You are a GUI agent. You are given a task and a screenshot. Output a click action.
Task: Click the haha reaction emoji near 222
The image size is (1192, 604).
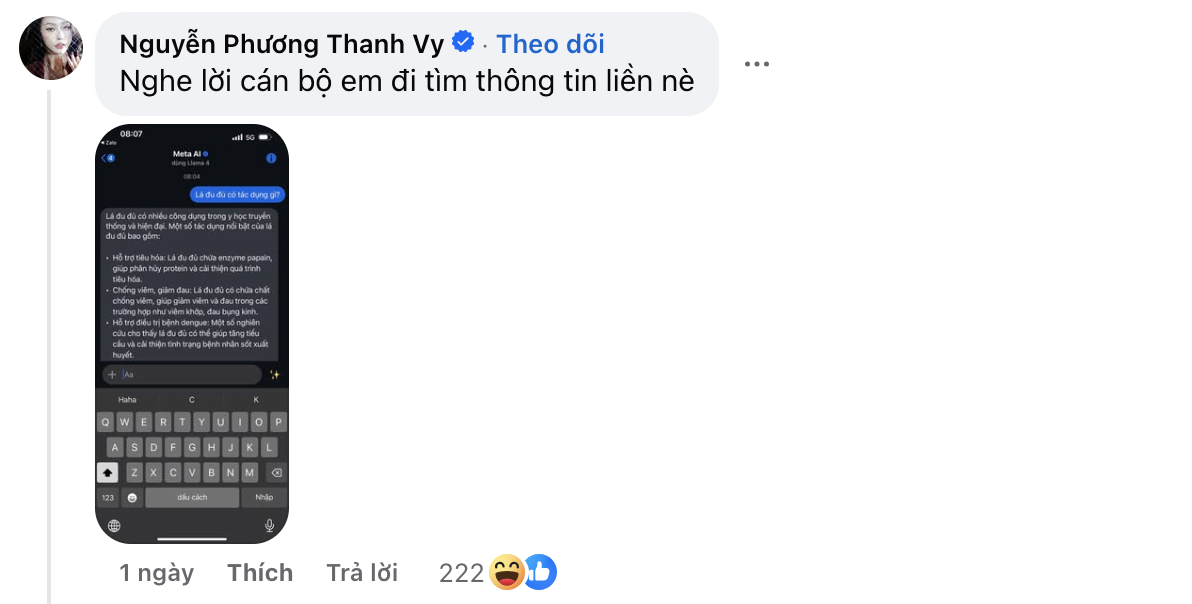(509, 572)
